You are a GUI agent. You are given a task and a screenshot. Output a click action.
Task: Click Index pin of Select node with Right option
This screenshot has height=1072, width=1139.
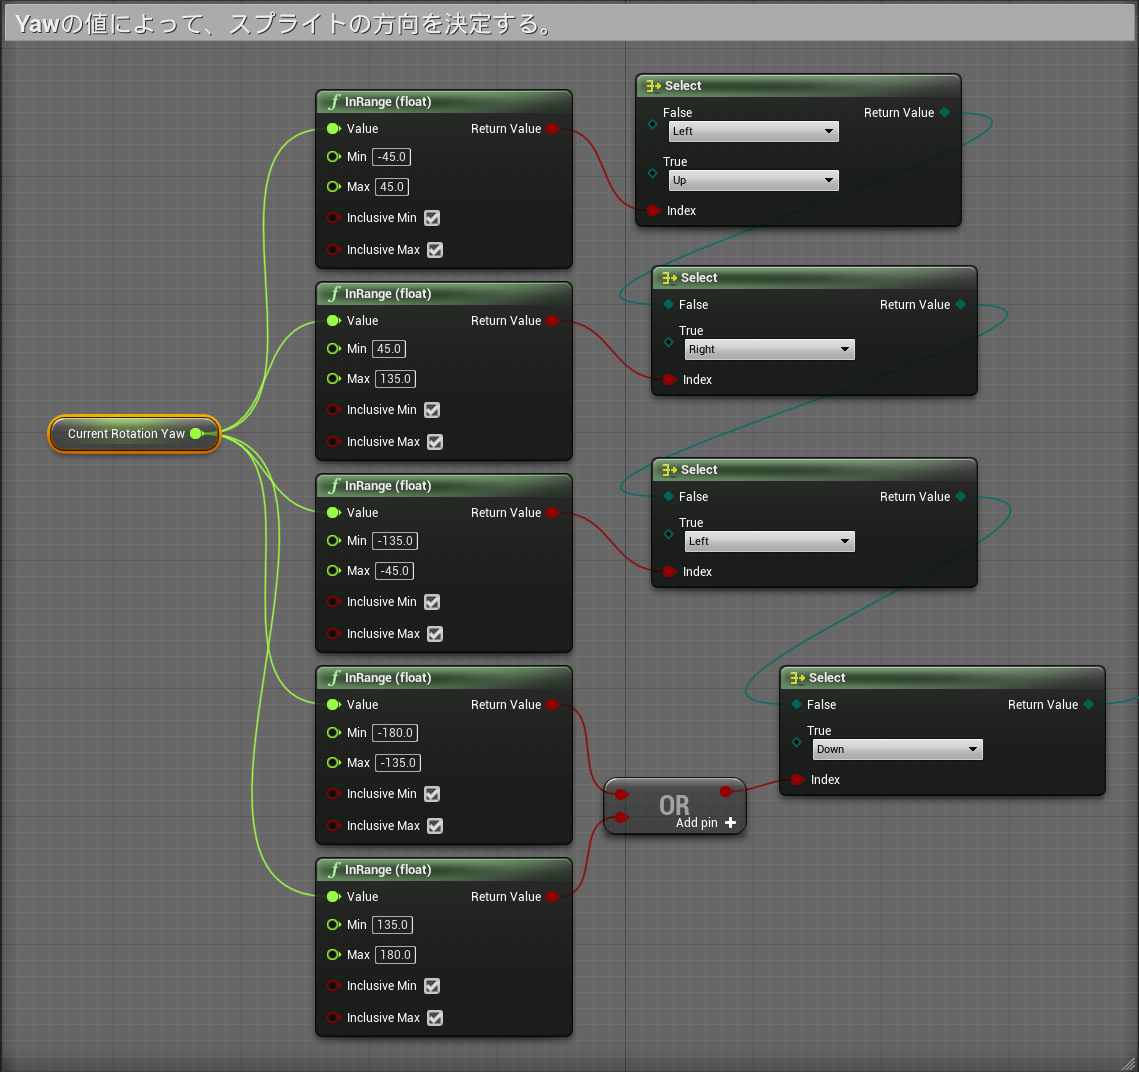[669, 379]
